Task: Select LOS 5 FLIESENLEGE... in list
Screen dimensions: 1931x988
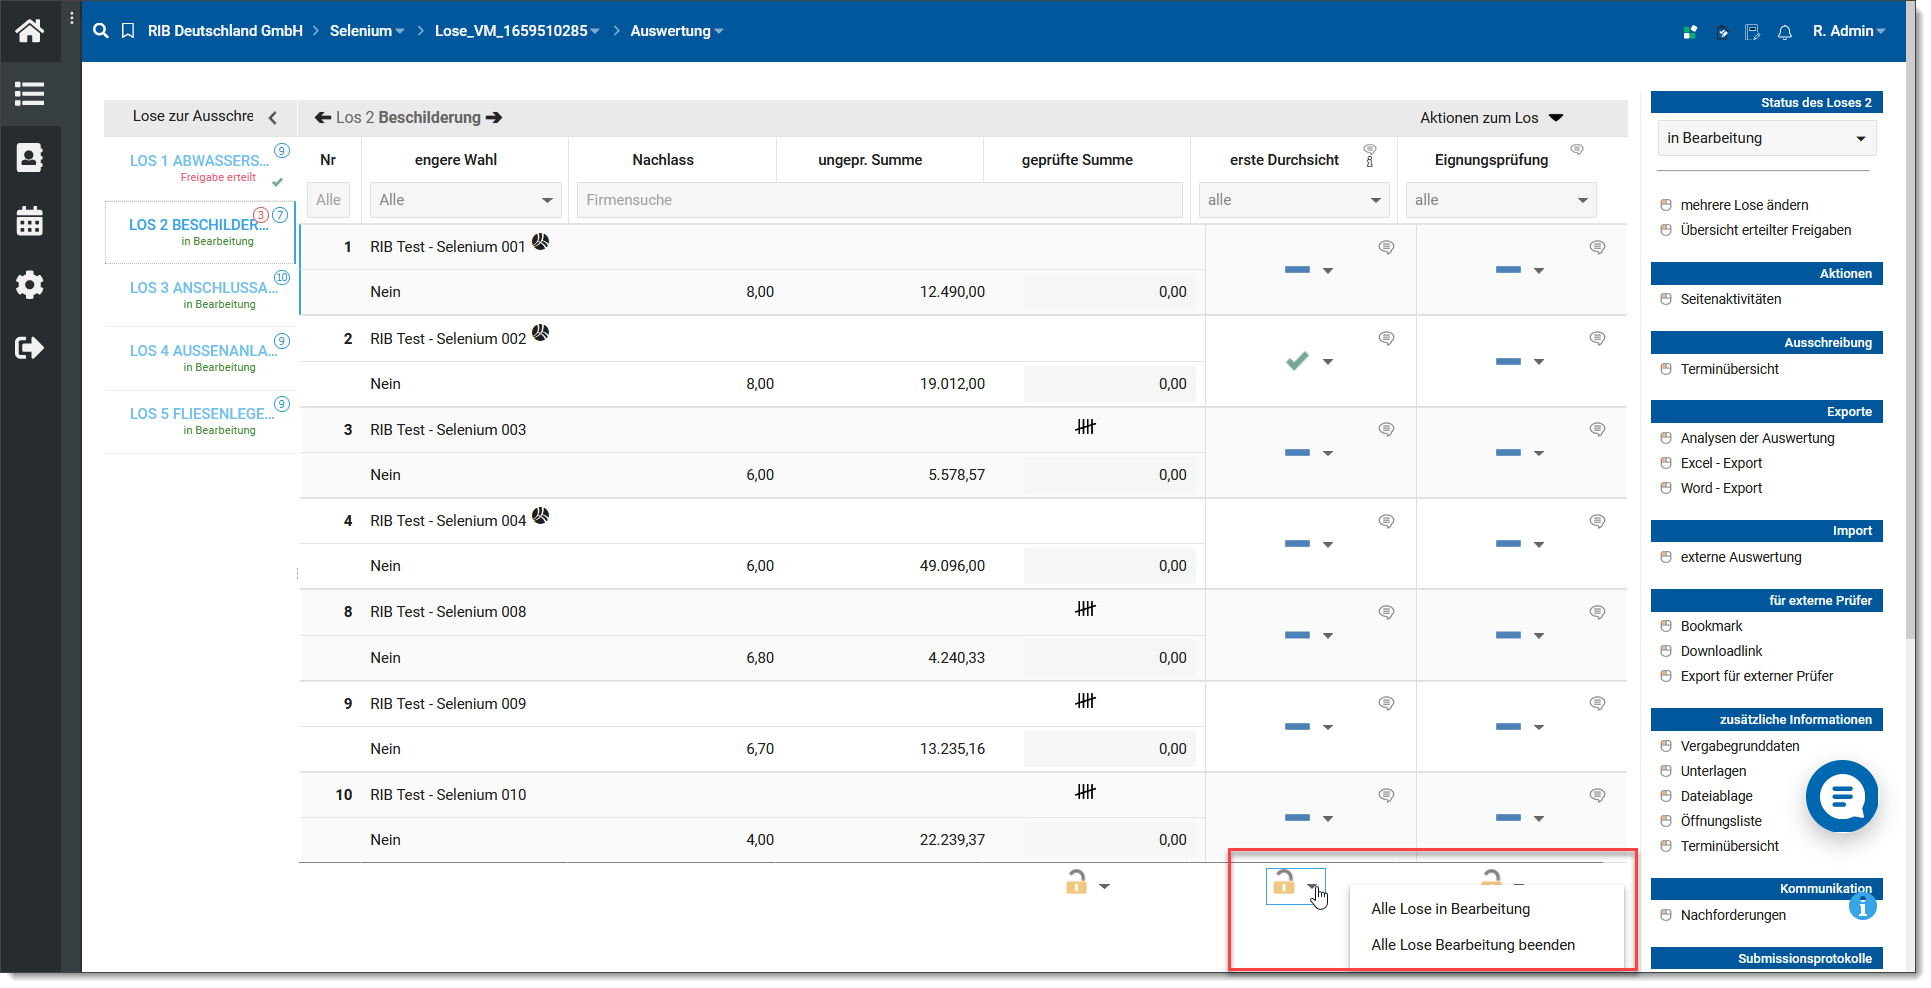Action: (x=201, y=414)
